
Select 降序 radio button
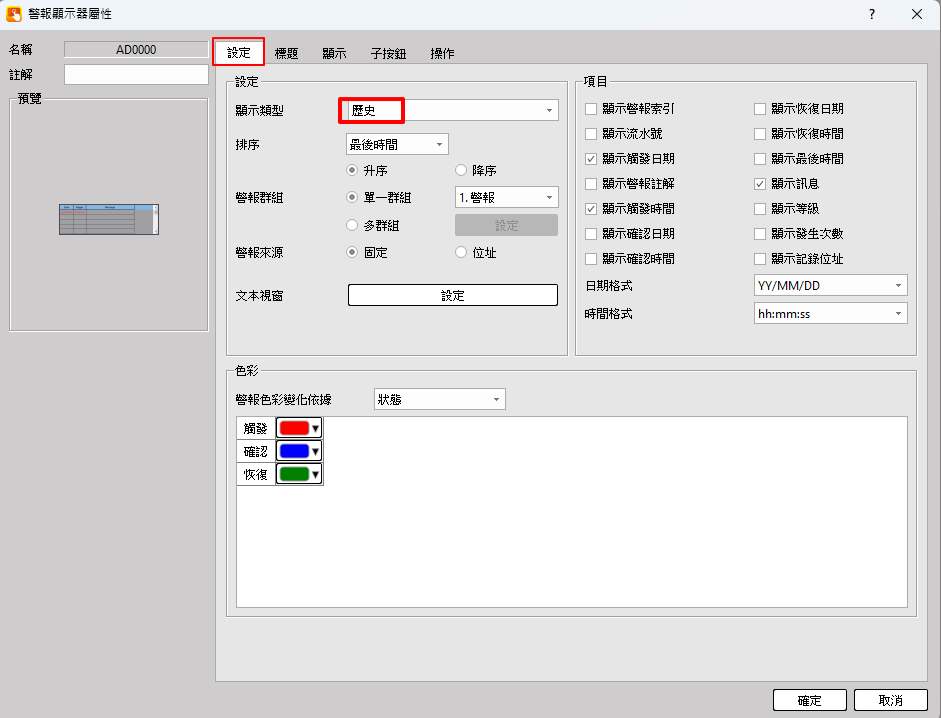[462, 171]
